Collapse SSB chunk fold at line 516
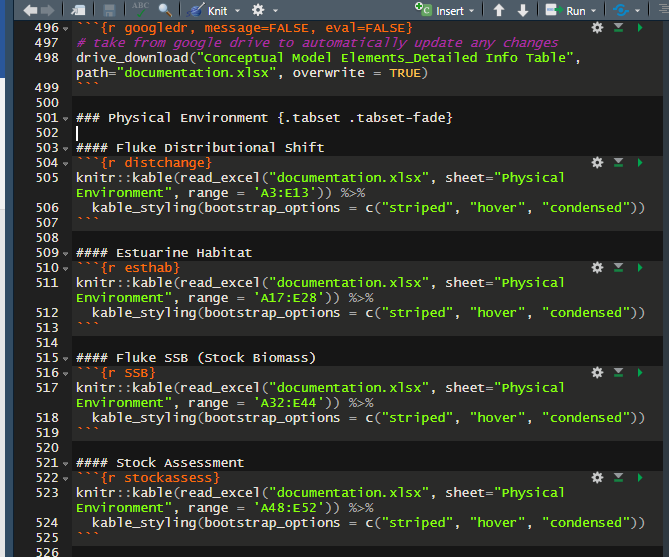 (x=65, y=374)
